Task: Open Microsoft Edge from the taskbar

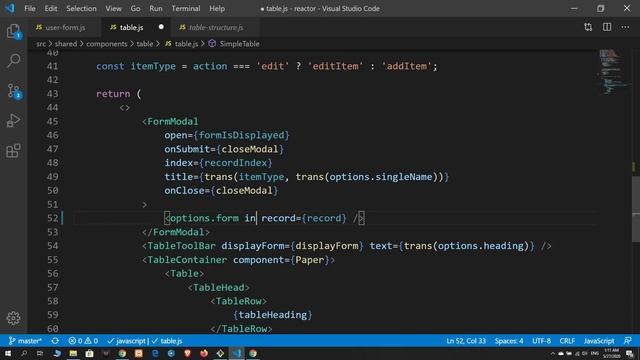Action: [x=155, y=353]
